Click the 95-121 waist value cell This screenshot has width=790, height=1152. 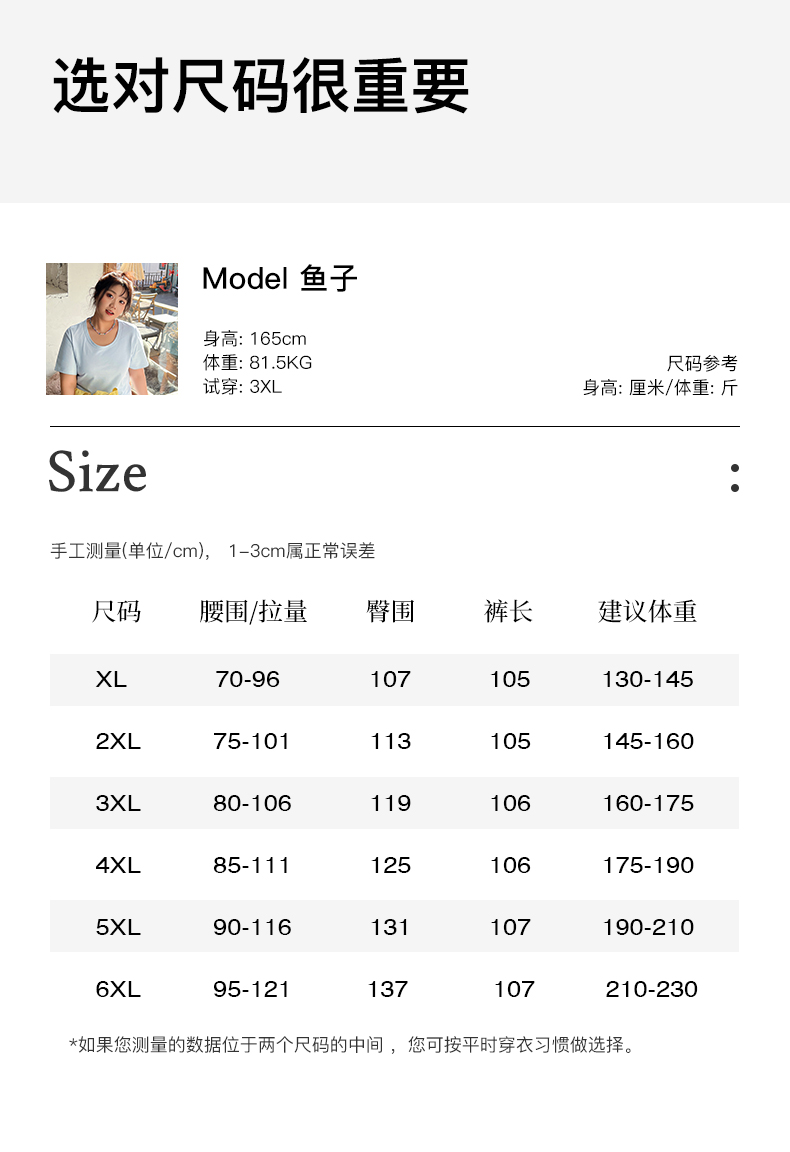(251, 990)
